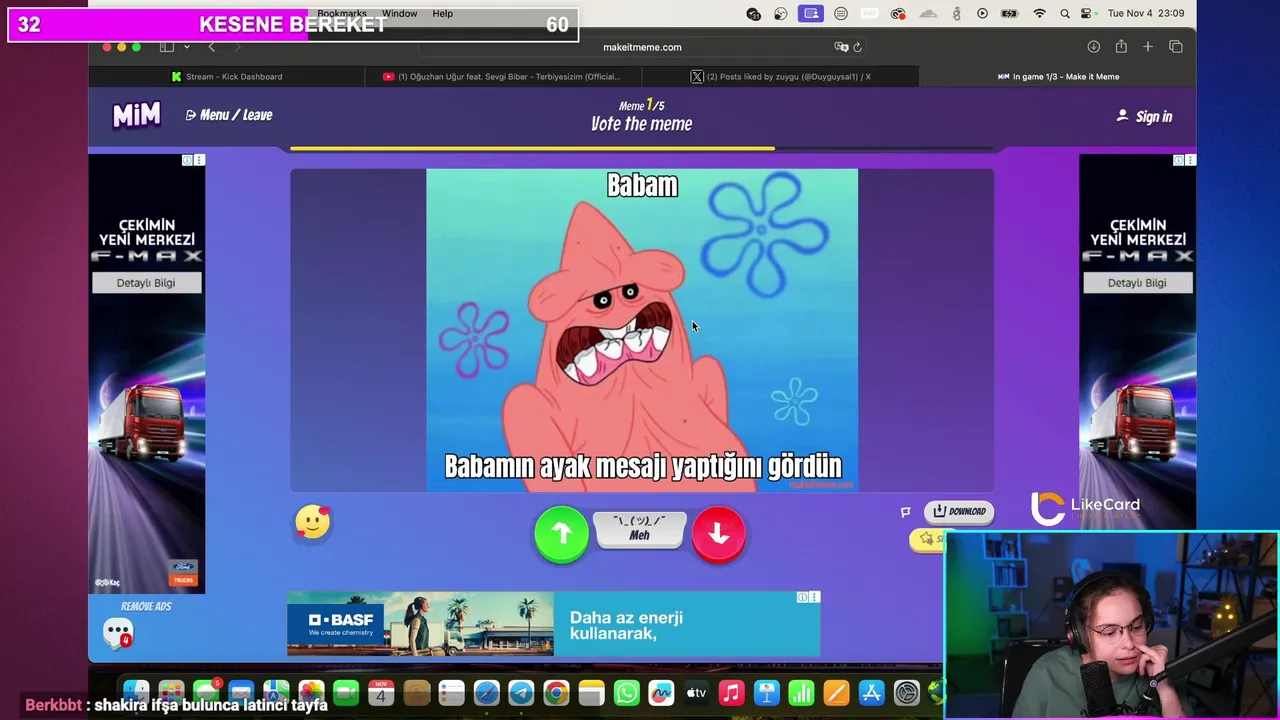Click the Safari share icon
The image size is (1280, 720).
pyautogui.click(x=1121, y=47)
